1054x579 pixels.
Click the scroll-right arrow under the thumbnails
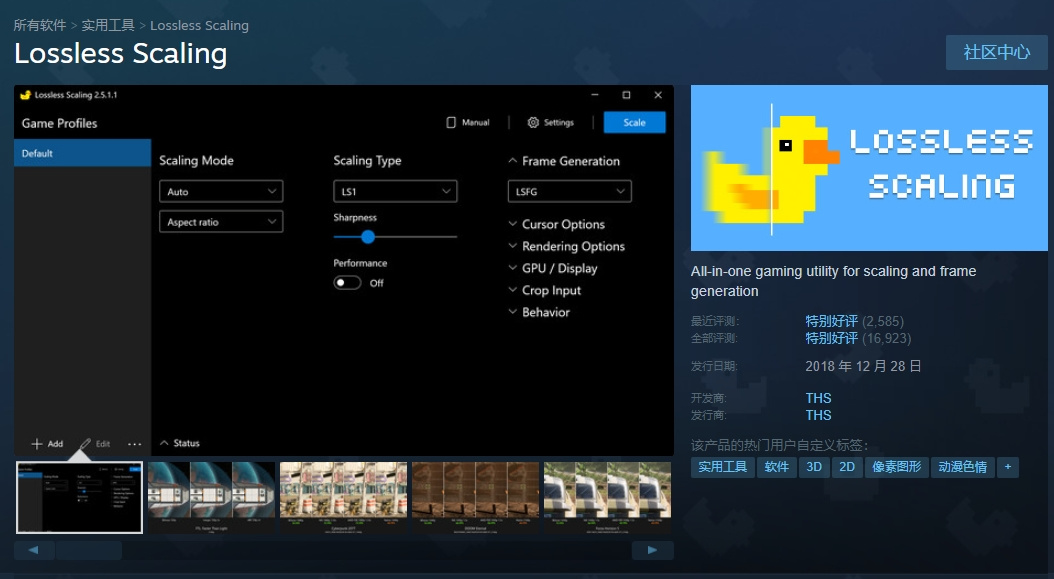click(x=652, y=550)
